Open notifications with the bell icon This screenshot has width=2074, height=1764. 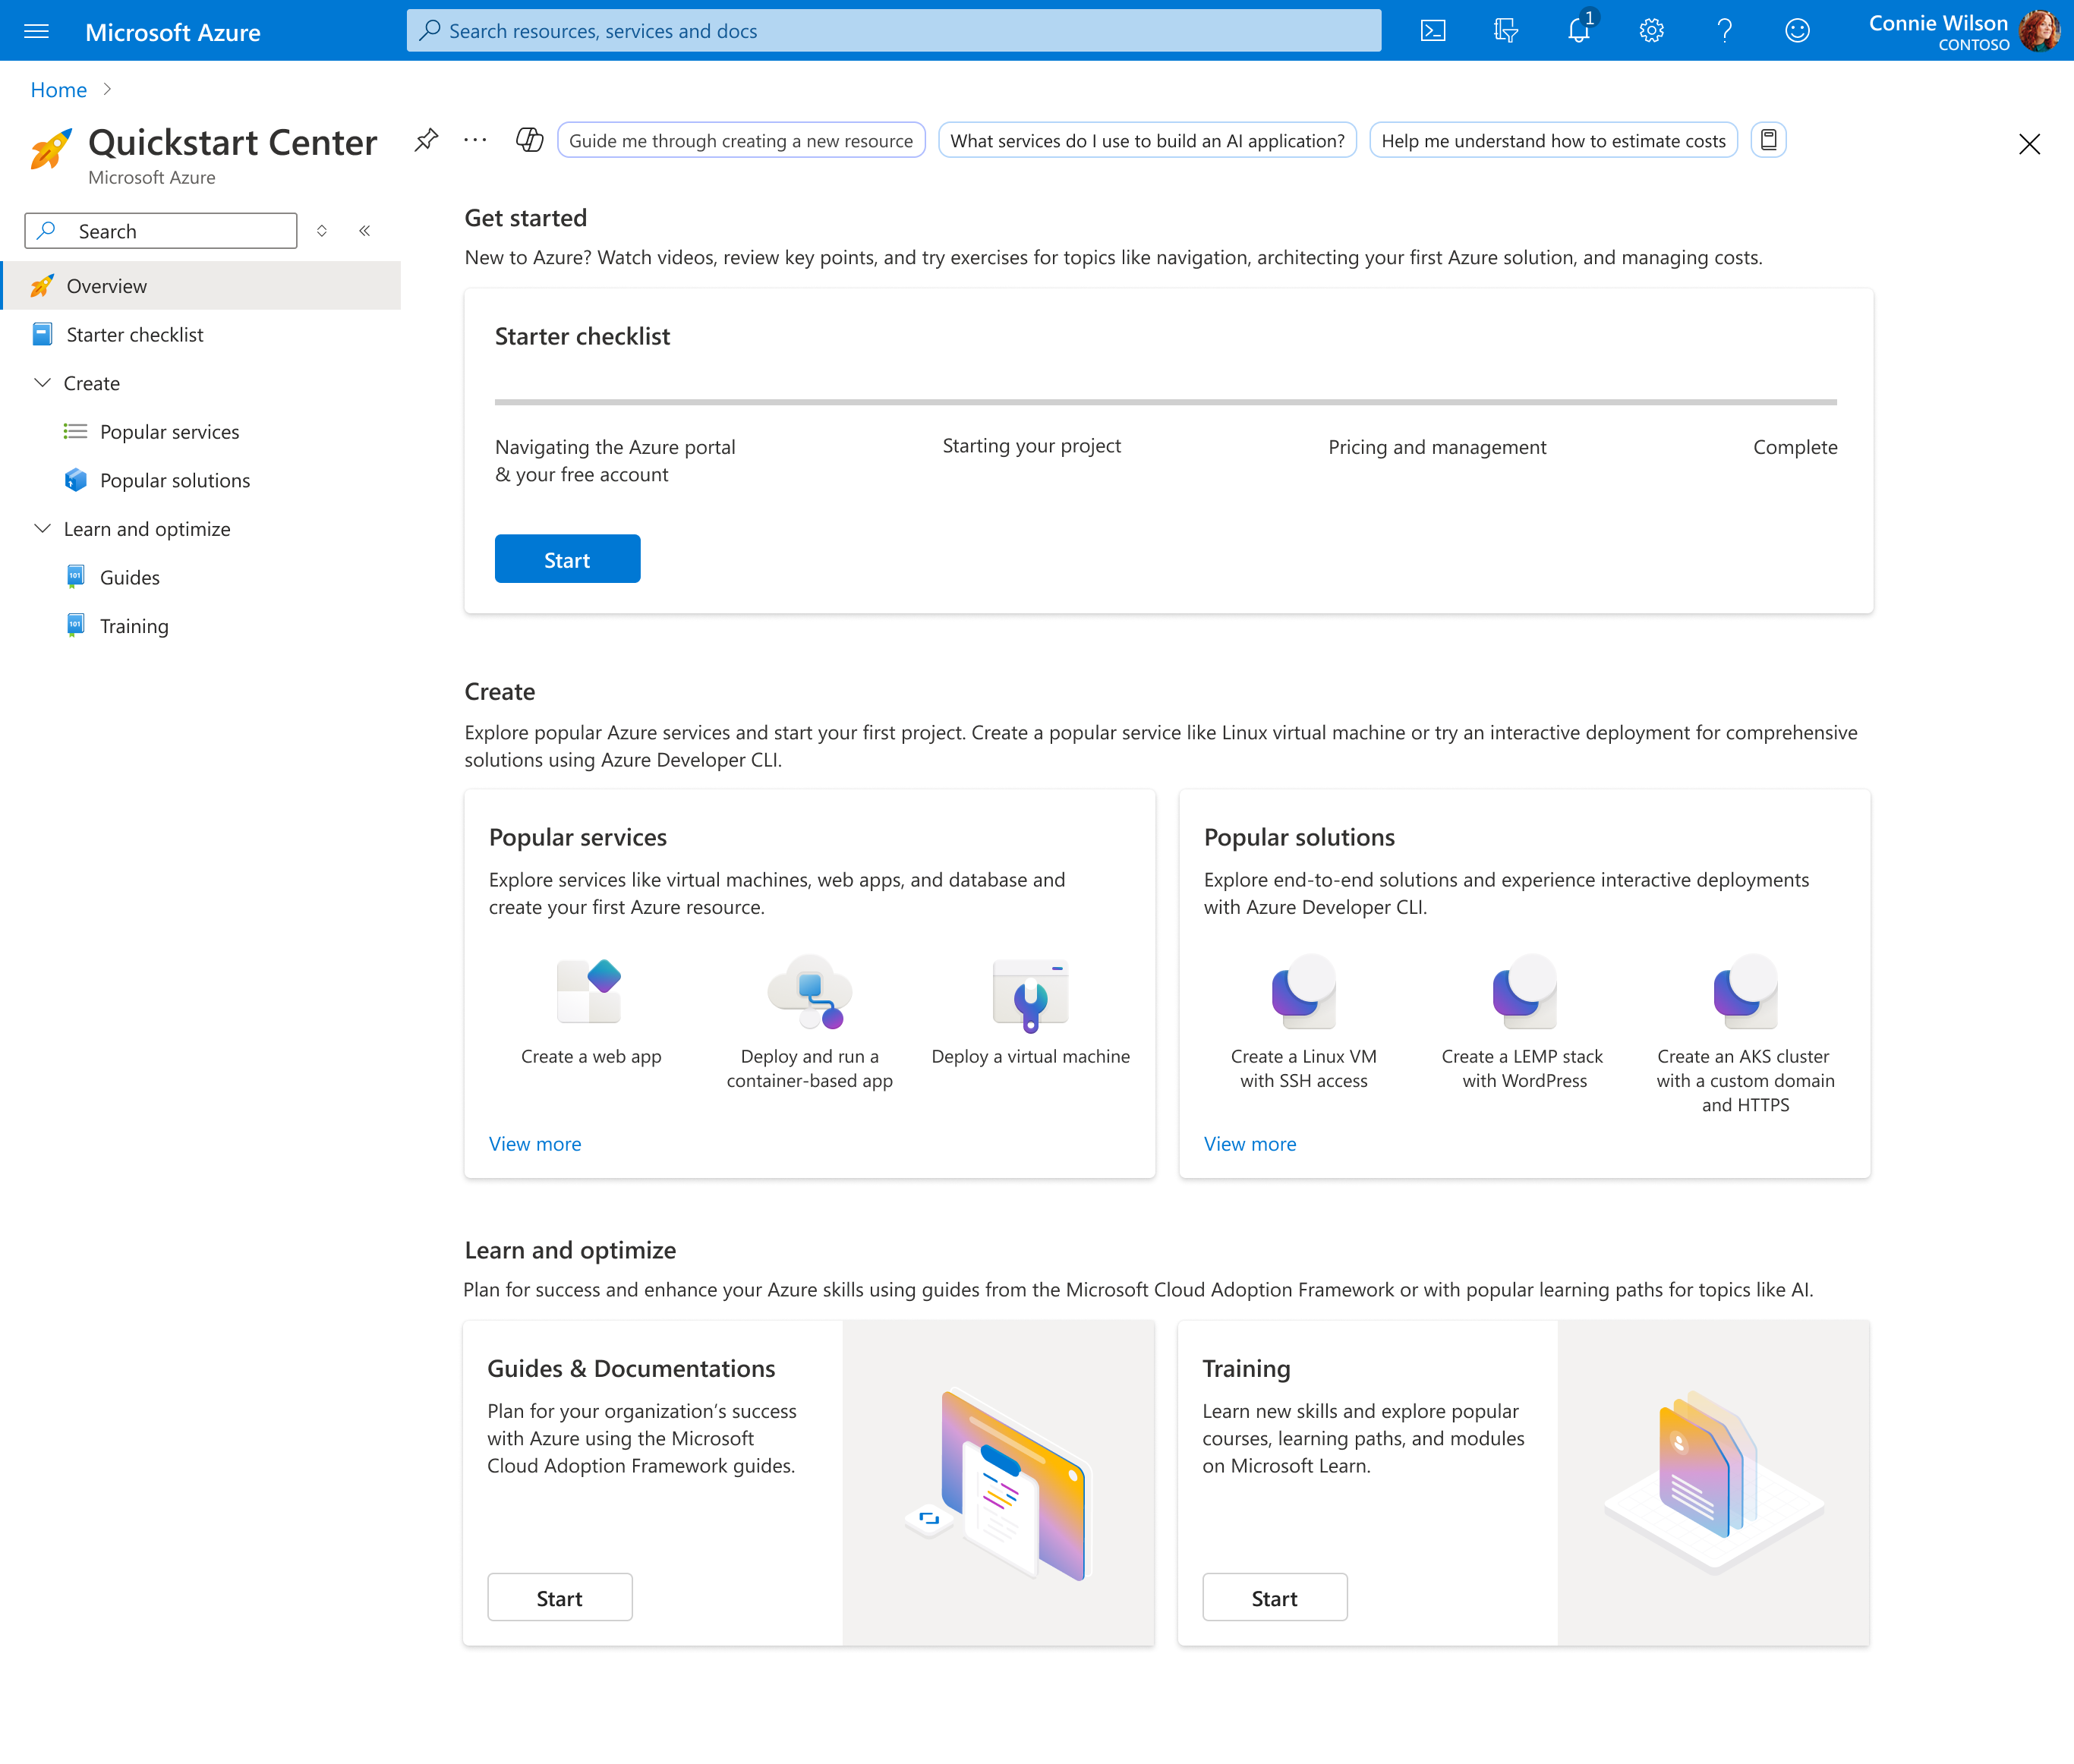click(1578, 30)
